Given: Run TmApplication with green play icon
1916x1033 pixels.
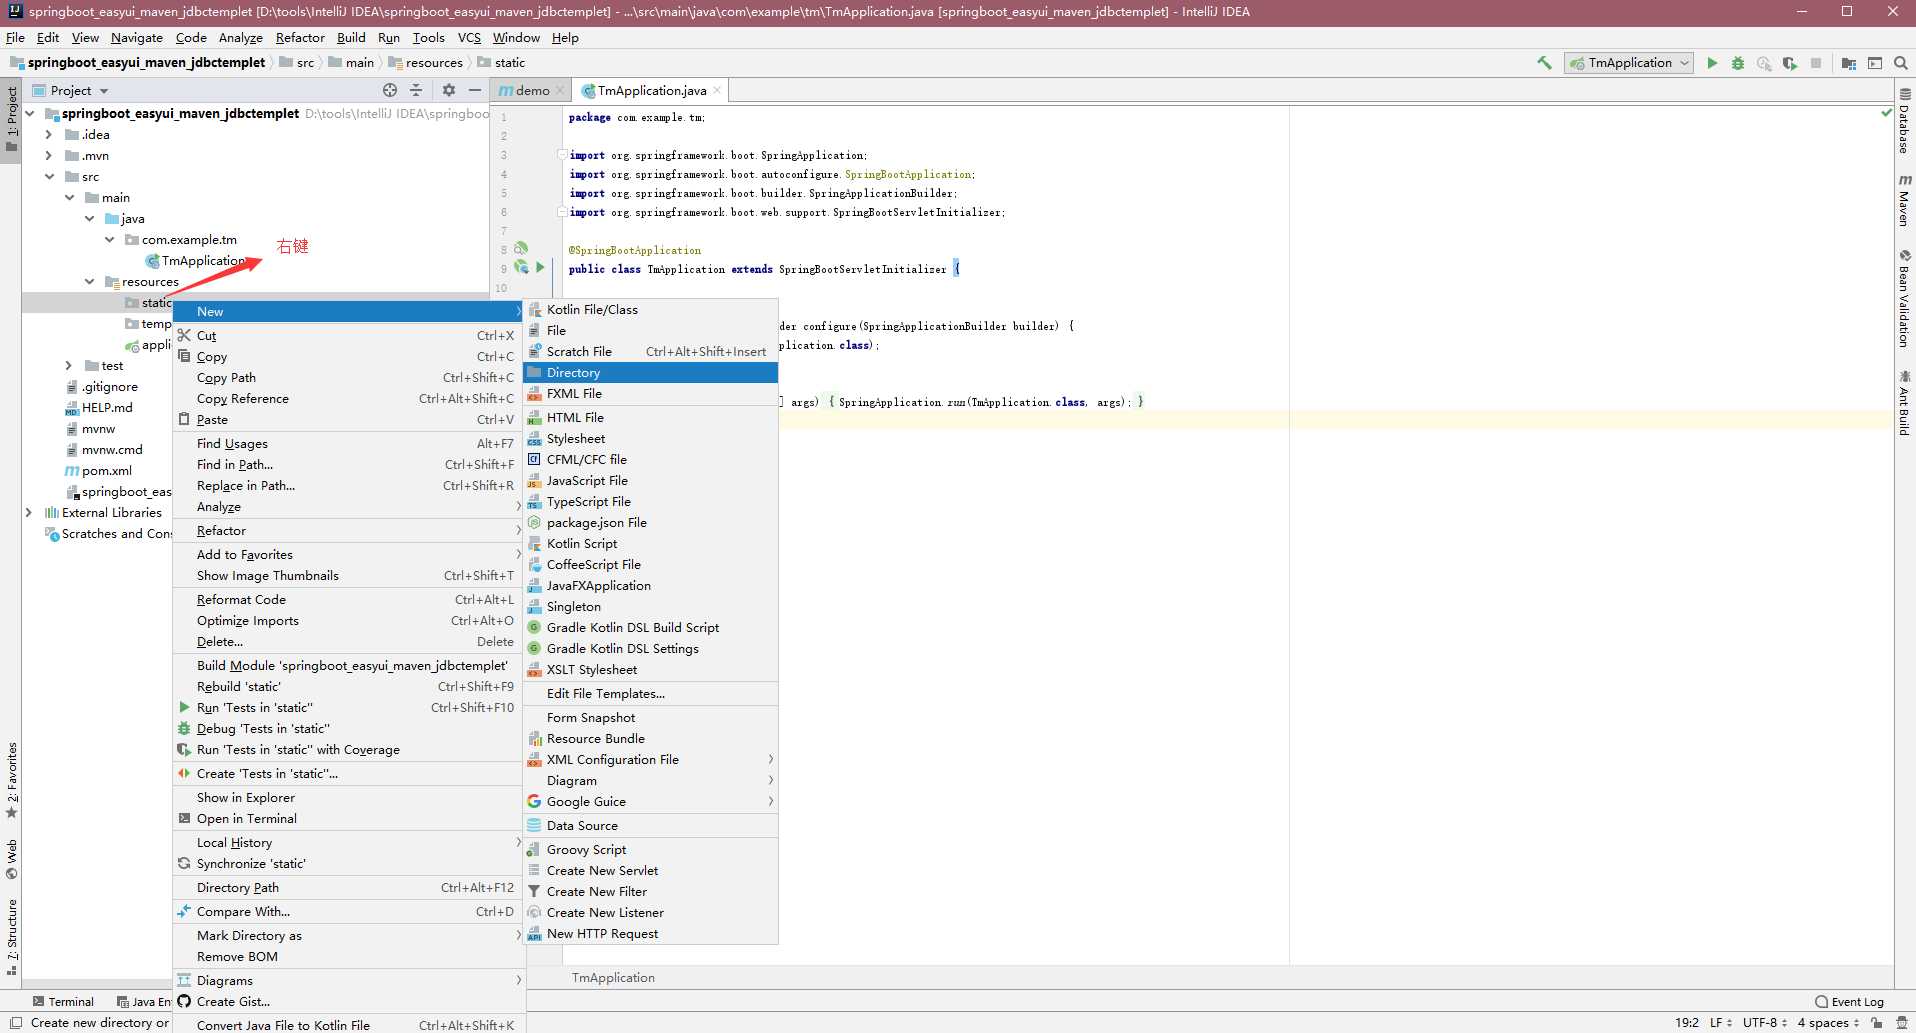Looking at the screenshot, I should point(1712,63).
